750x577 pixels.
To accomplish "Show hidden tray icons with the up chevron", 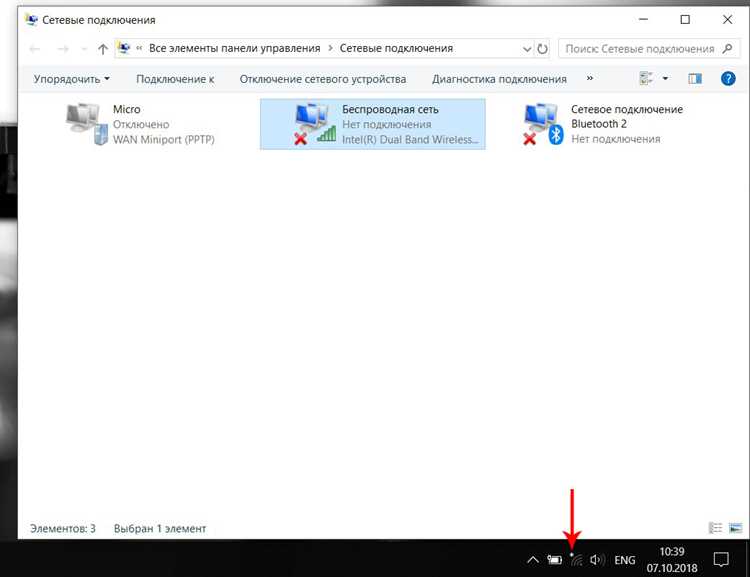I will coord(533,559).
